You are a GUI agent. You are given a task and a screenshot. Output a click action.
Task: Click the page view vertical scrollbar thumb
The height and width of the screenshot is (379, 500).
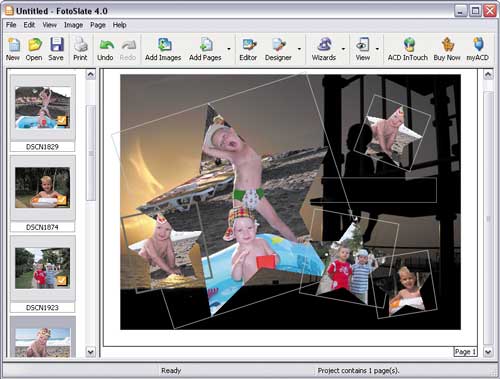pyautogui.click(x=488, y=219)
